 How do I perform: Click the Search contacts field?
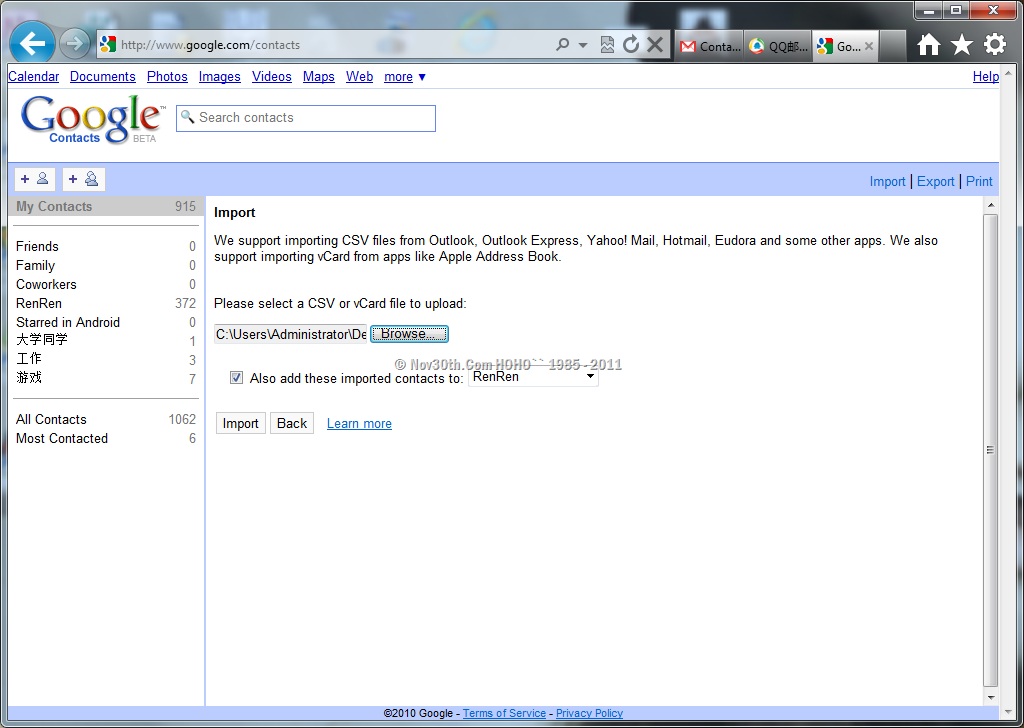[x=306, y=118]
